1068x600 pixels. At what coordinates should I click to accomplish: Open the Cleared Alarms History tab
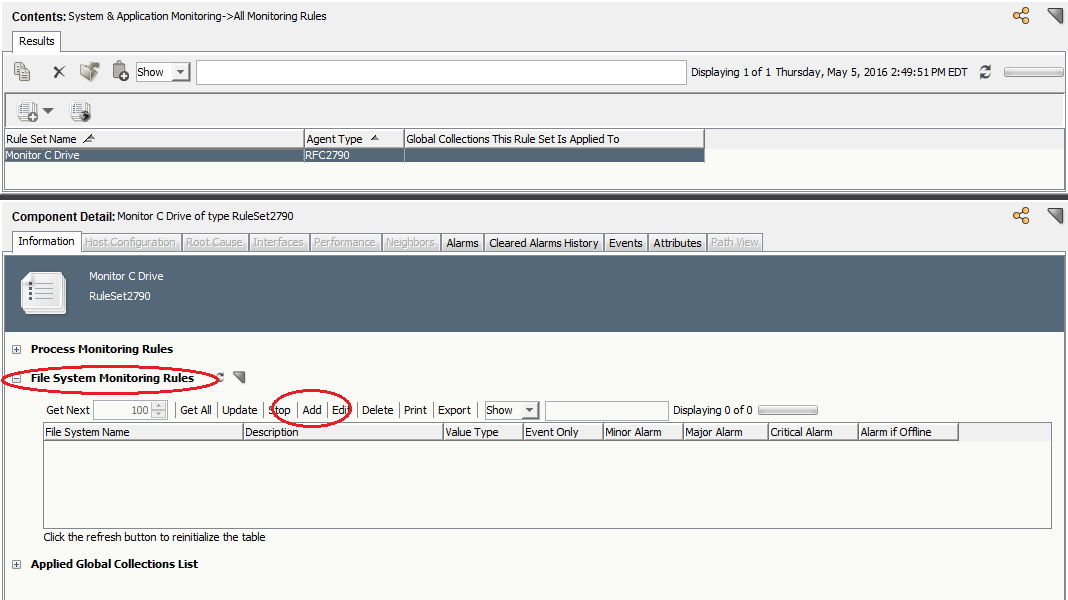(x=543, y=243)
